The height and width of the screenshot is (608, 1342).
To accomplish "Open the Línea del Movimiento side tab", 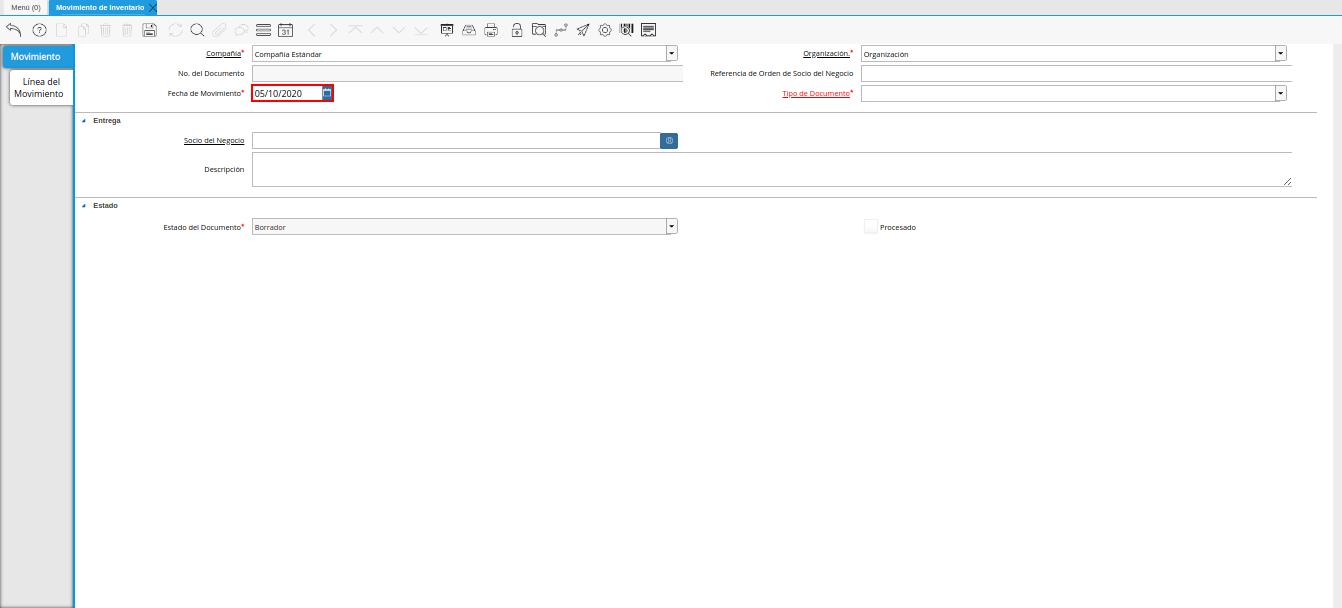I will (39, 88).
